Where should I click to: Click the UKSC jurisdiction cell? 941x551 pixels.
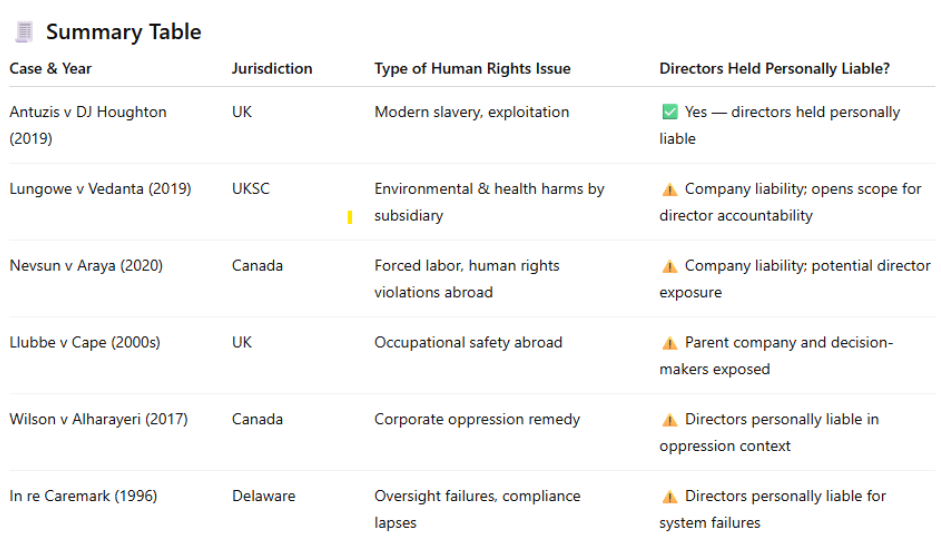tap(250, 189)
